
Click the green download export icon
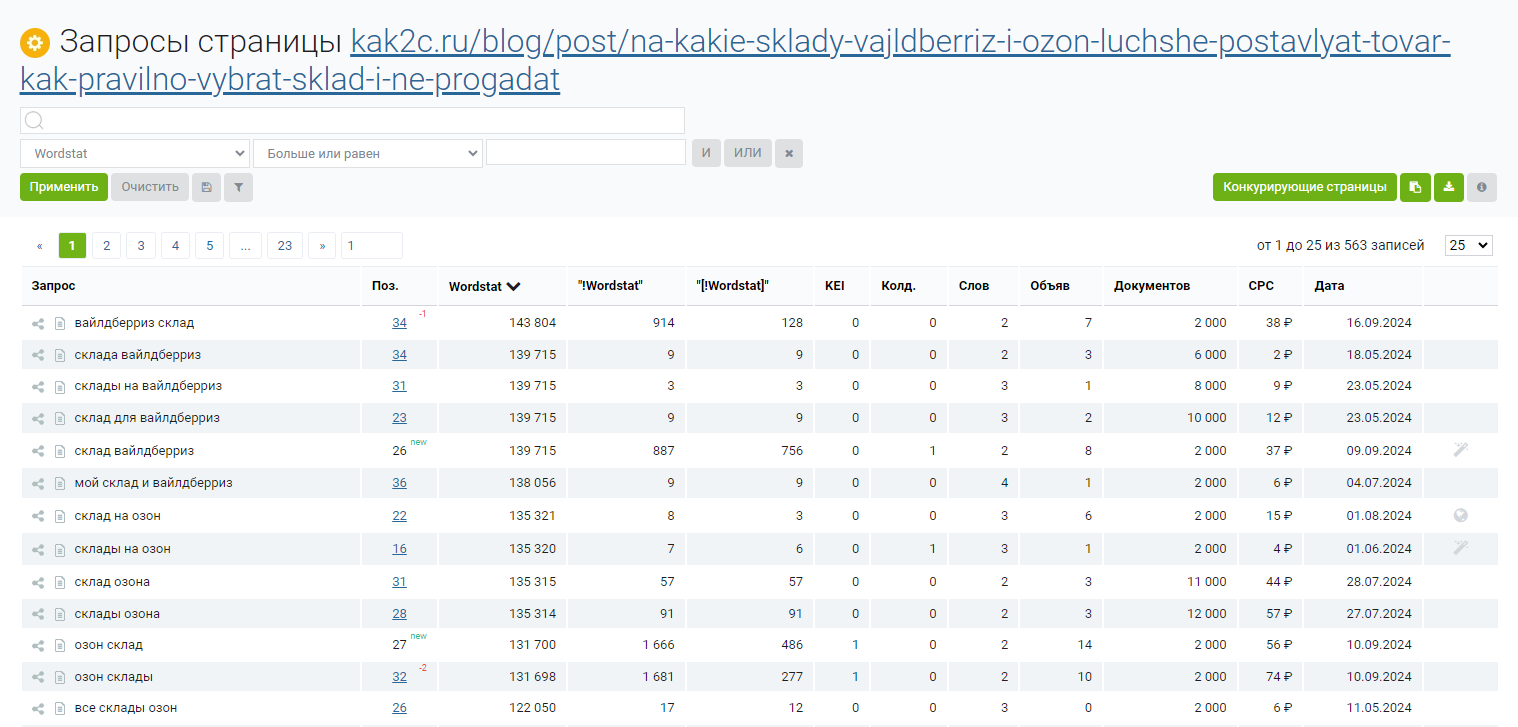coord(1449,187)
